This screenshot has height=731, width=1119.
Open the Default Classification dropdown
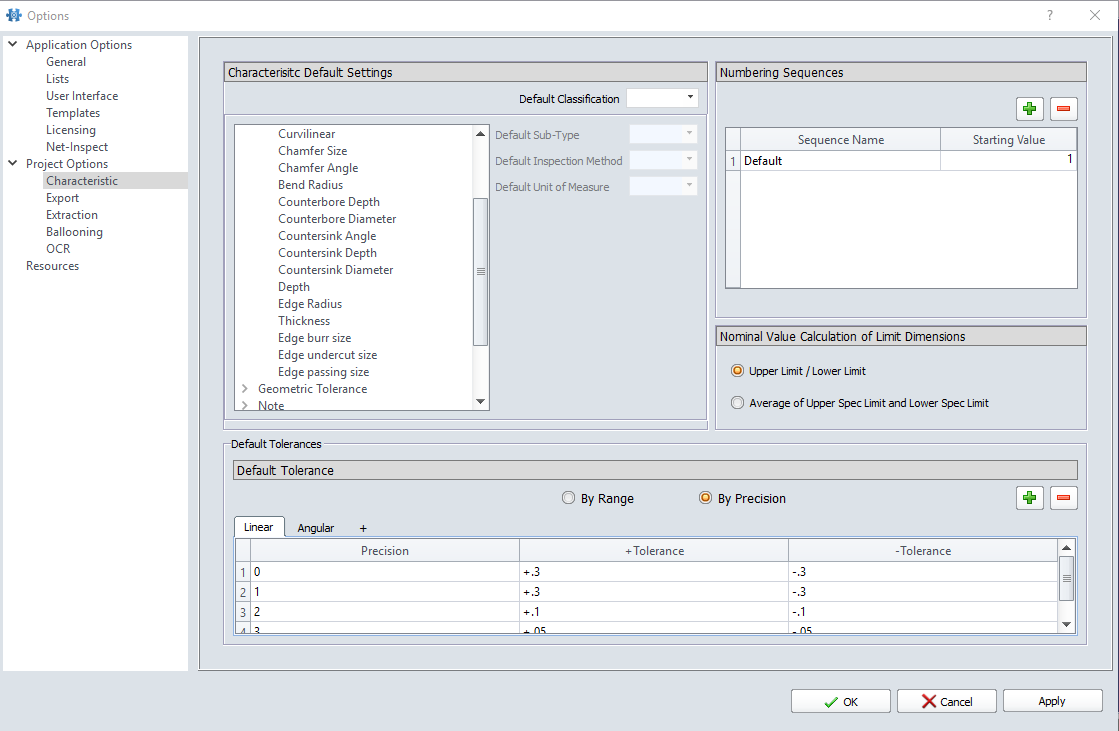coord(688,97)
